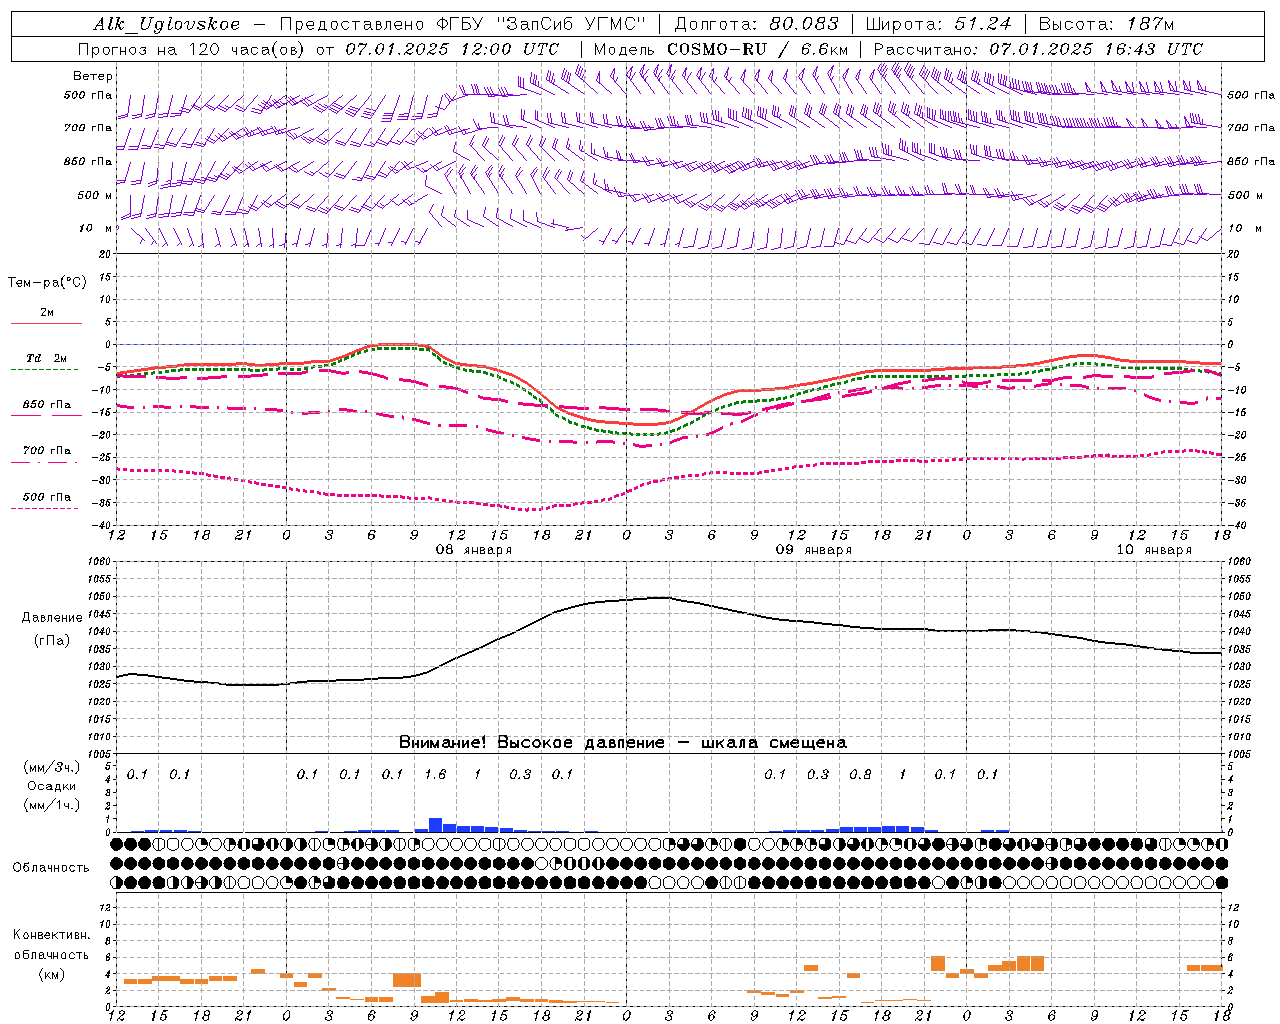
Task: Click the longitude value Долгота: 80.083
Action: [757, 24]
